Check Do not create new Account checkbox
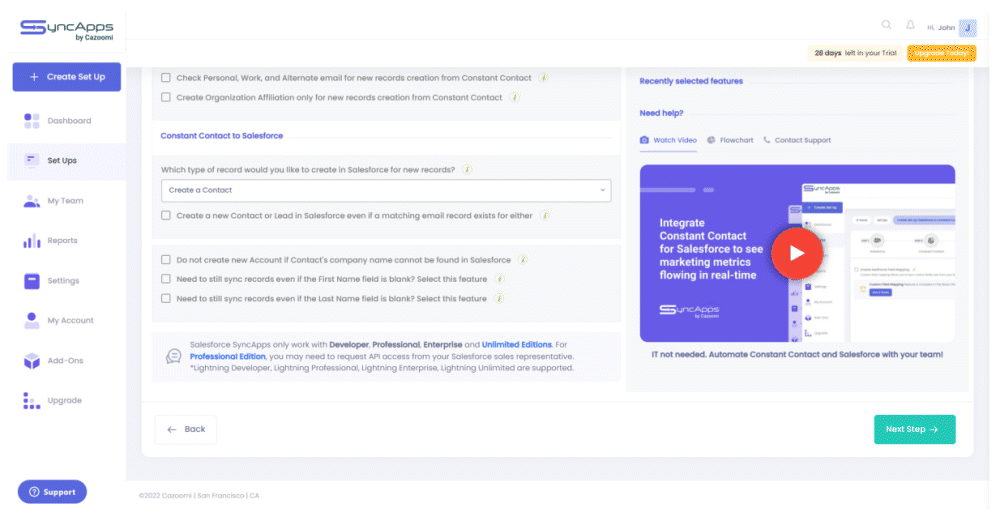This screenshot has width=1000, height=525. coord(166,260)
